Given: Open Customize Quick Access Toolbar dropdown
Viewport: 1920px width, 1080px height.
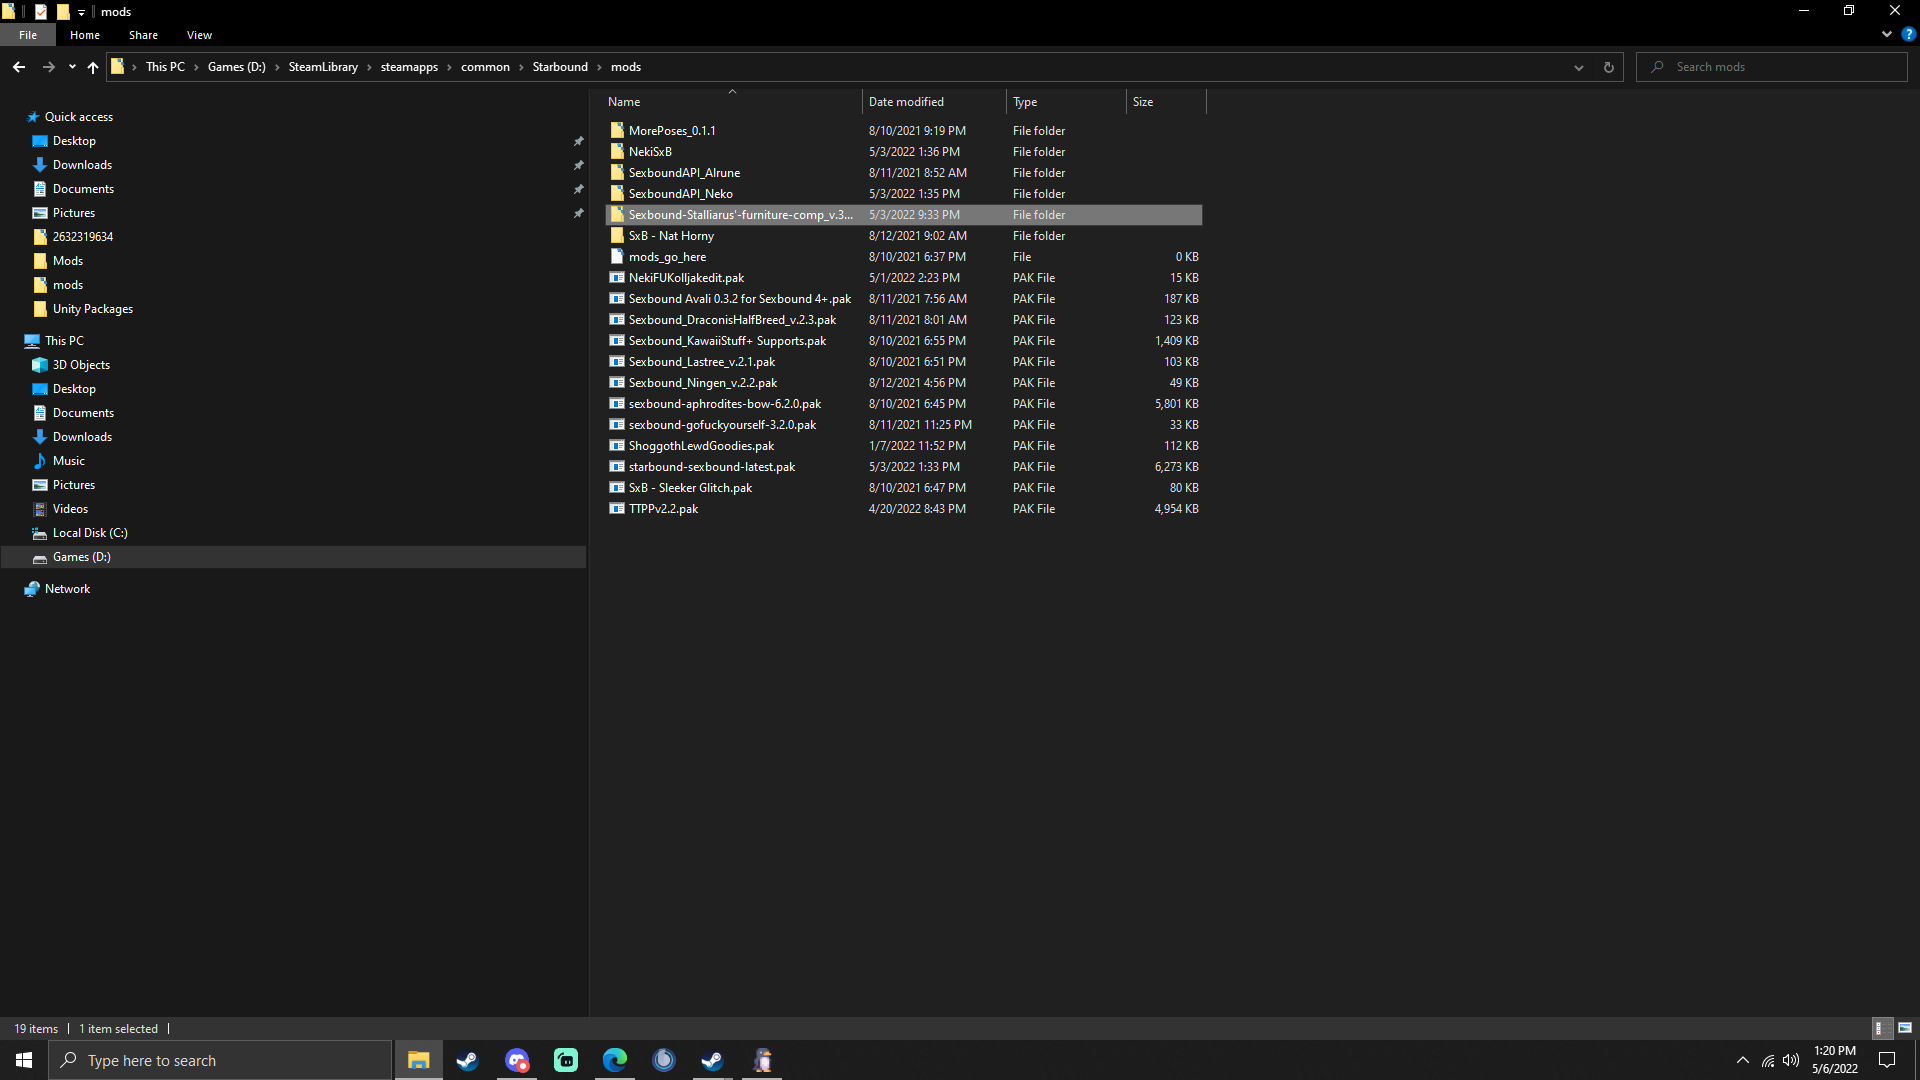Looking at the screenshot, I should (82, 12).
